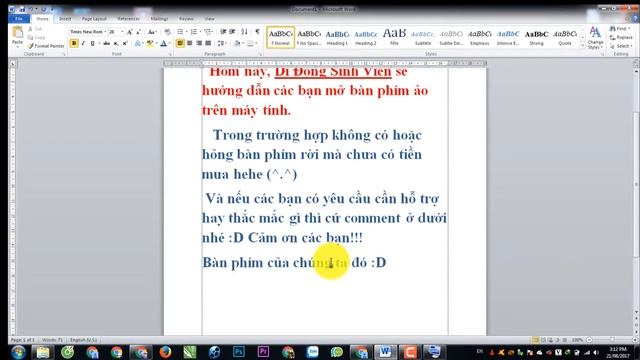The width and height of the screenshot is (640, 360).
Task: Click the Borders icon
Action: 250,43
